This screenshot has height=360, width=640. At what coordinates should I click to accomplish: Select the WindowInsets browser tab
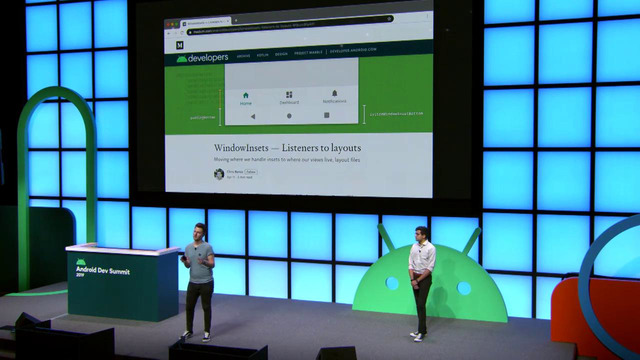pyautogui.click(x=205, y=22)
